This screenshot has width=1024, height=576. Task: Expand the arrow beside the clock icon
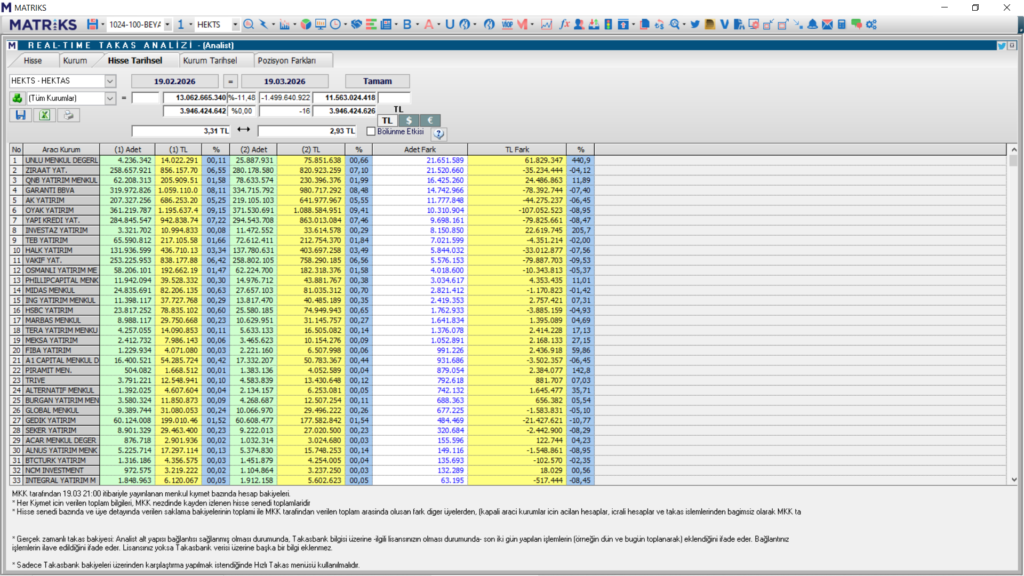pyautogui.click(x=345, y=25)
